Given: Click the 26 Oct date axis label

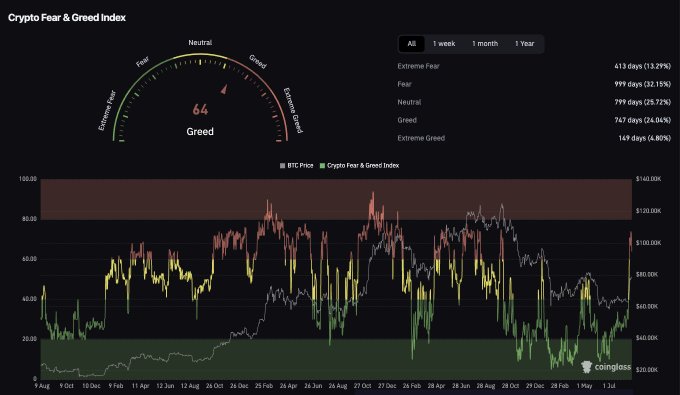Looking at the screenshot, I should click(214, 386).
